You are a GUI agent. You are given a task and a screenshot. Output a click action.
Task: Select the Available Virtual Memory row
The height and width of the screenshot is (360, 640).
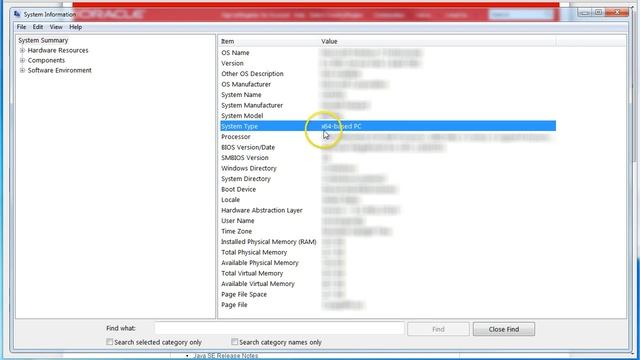point(388,284)
